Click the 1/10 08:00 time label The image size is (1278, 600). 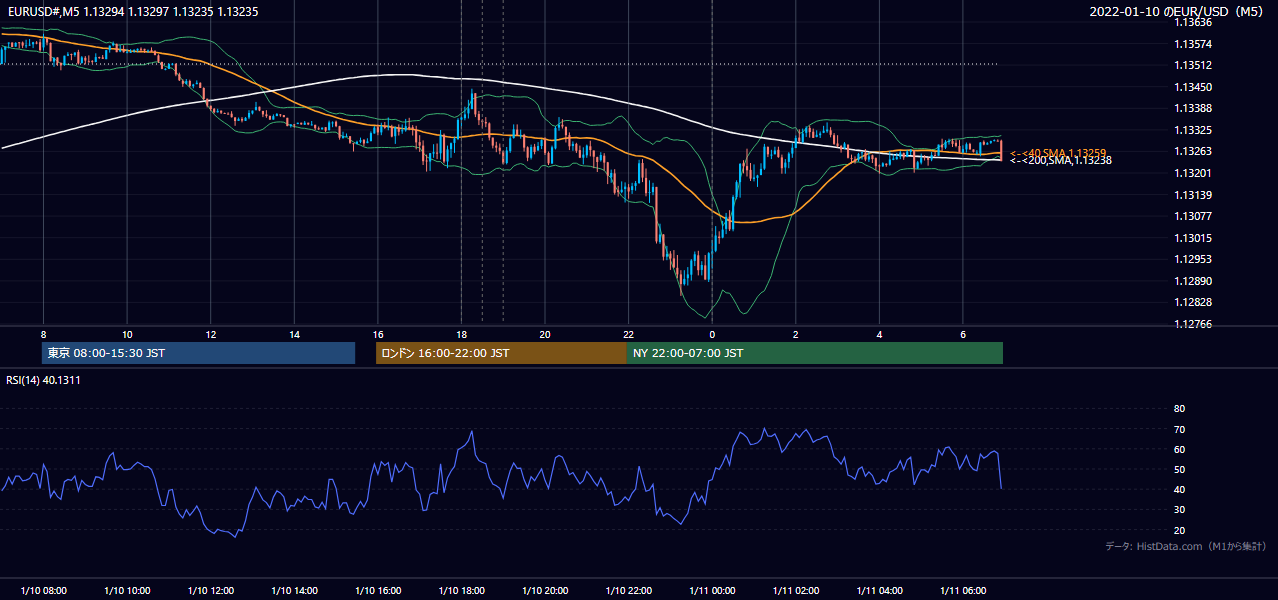tap(44, 590)
